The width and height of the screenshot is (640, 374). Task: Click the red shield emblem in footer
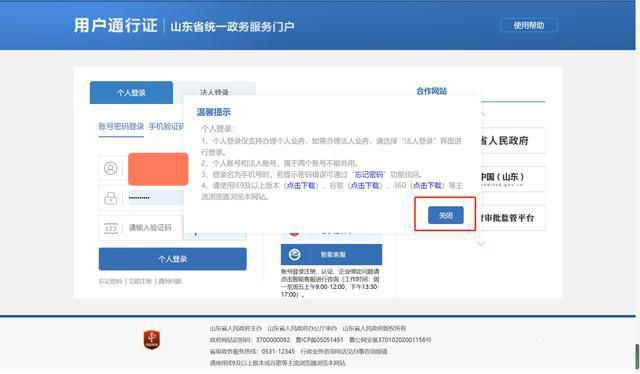point(152,340)
